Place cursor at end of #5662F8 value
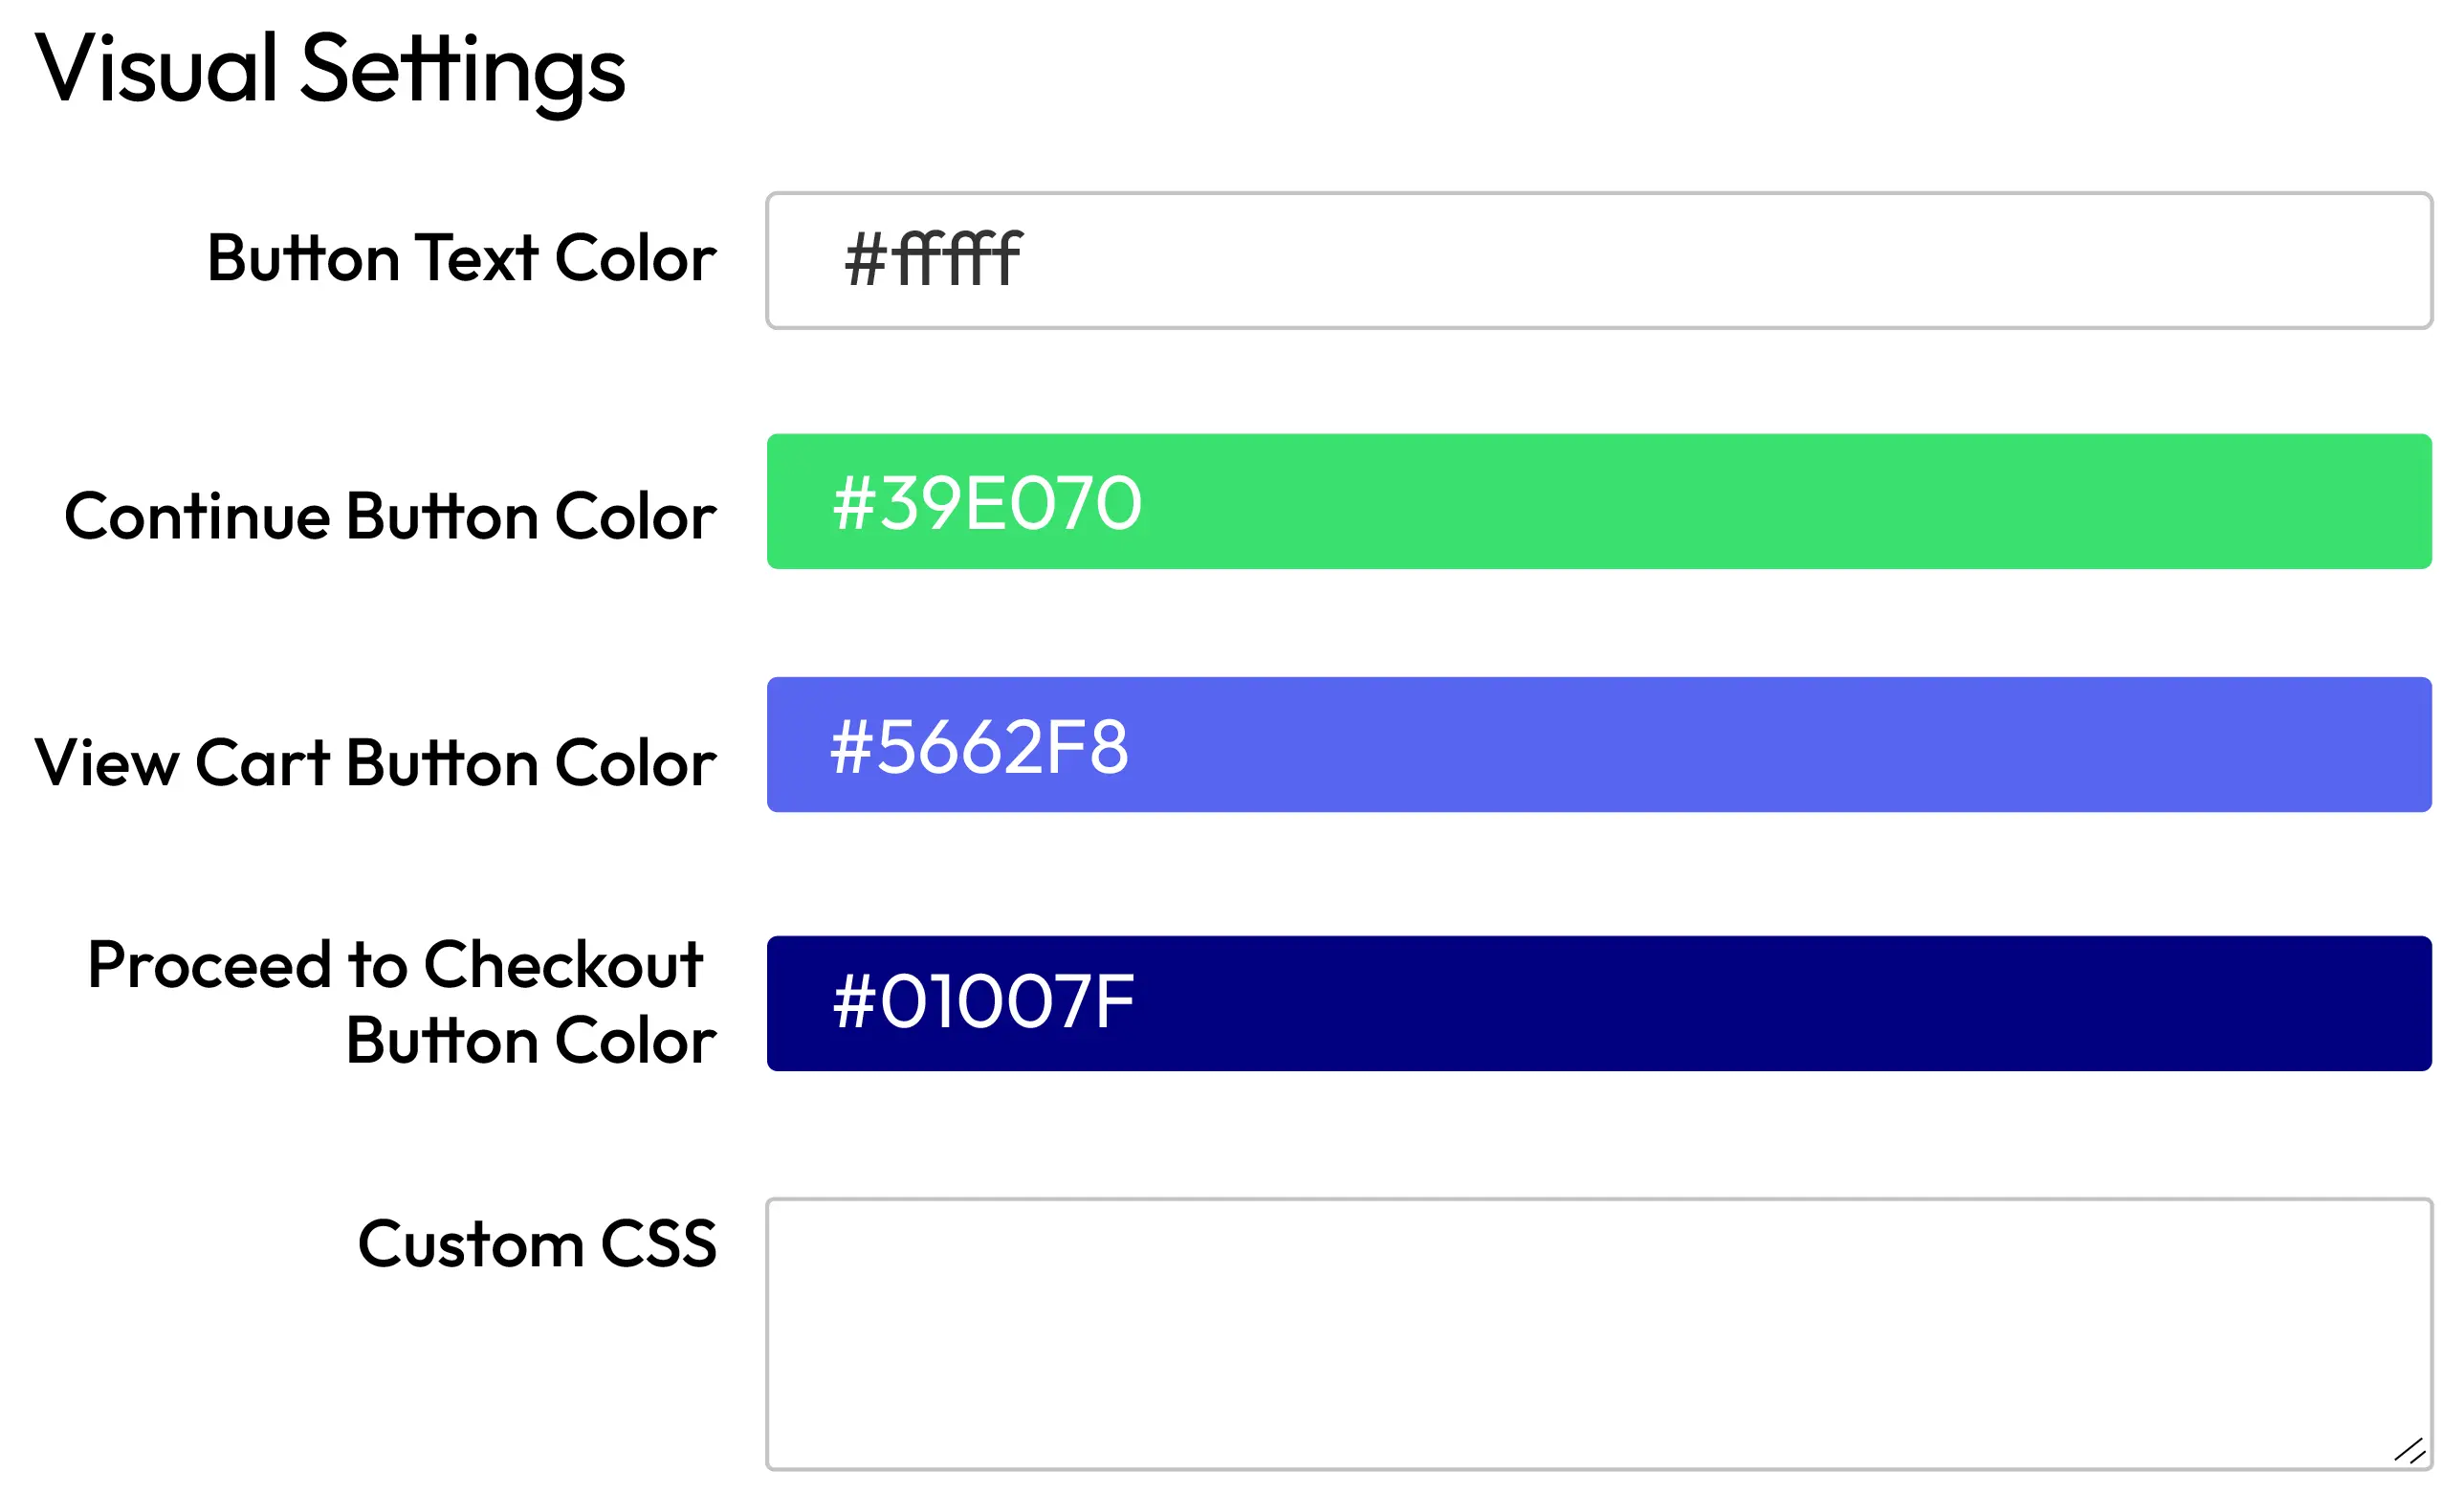Viewport: 2464px width, 1494px height. [x=1131, y=746]
